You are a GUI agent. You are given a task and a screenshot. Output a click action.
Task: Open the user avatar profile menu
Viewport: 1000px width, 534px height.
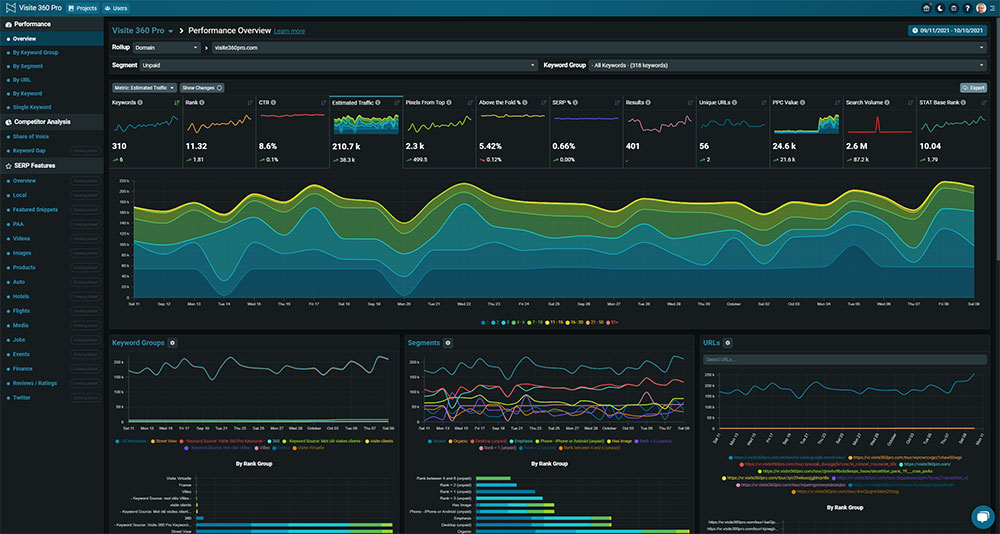(x=981, y=8)
